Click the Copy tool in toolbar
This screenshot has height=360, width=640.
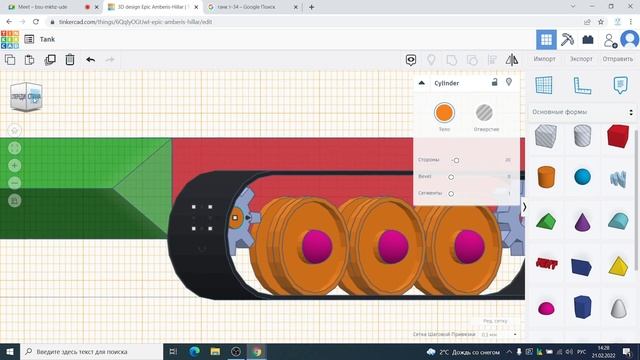pos(10,60)
